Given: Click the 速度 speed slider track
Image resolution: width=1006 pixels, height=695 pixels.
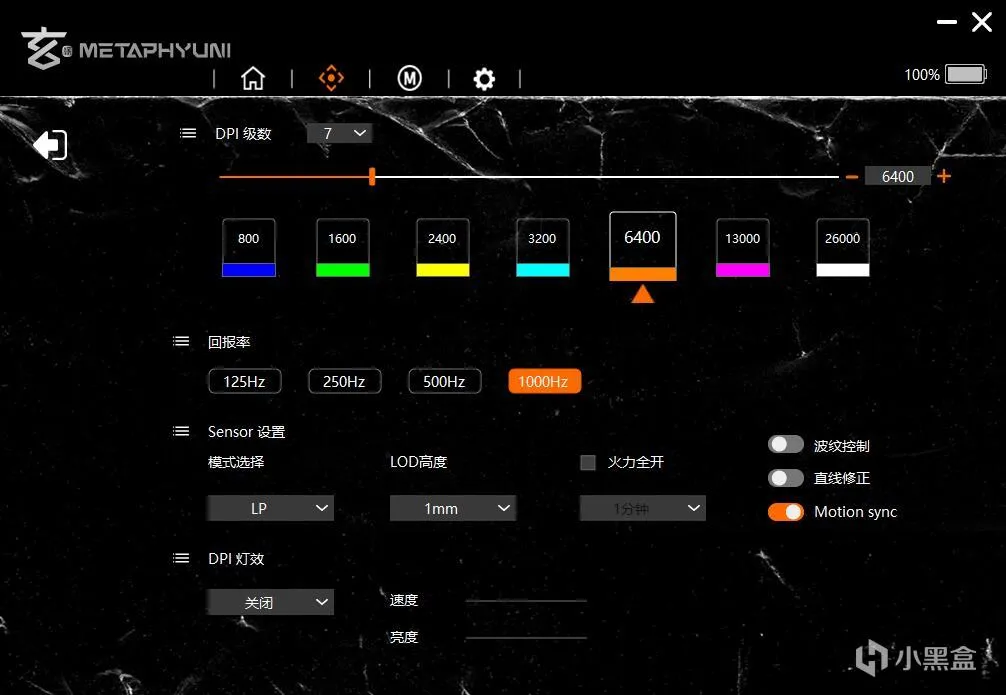Looking at the screenshot, I should point(526,601).
